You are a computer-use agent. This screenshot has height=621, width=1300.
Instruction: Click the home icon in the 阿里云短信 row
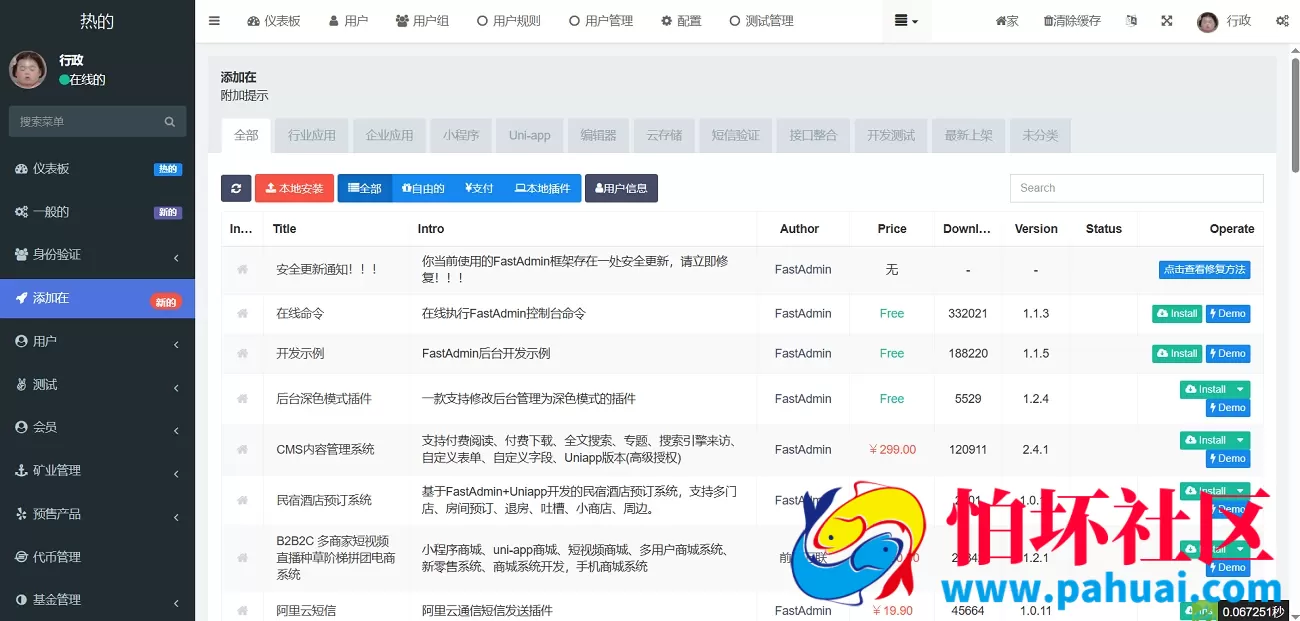(x=242, y=610)
